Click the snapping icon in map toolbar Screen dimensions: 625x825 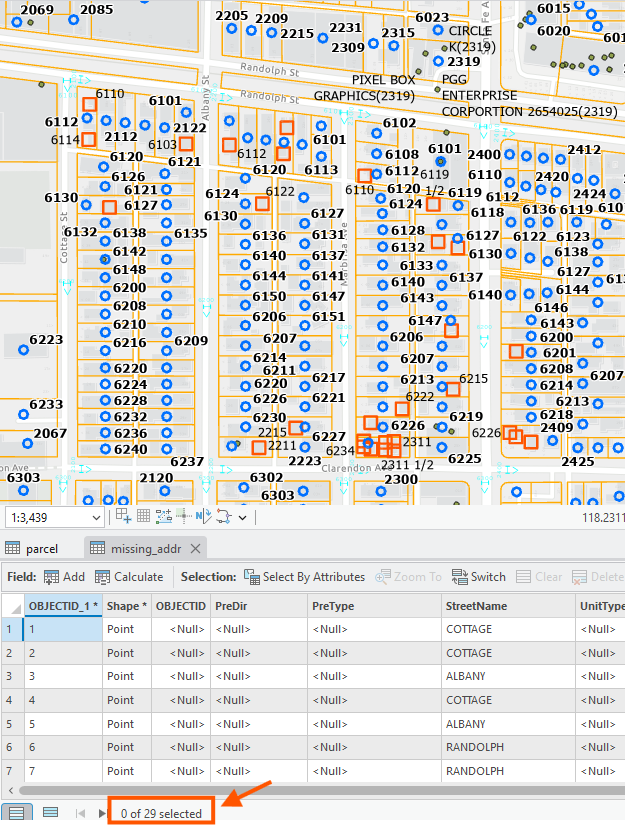(163, 517)
